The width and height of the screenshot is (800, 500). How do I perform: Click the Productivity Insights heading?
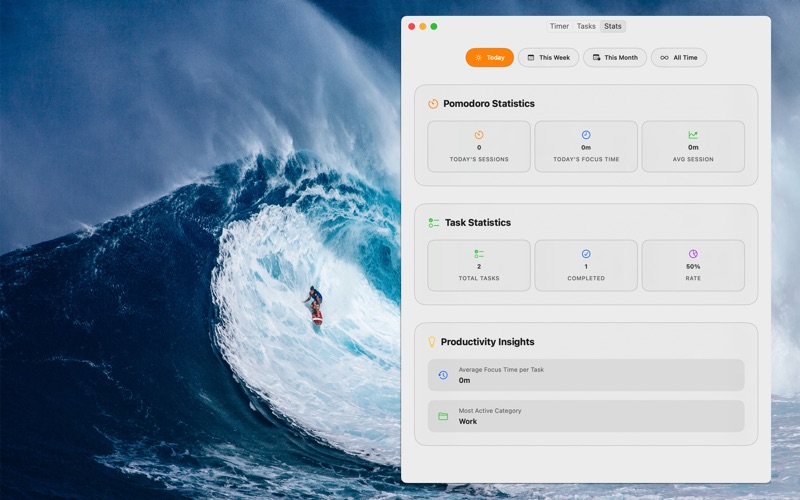pyautogui.click(x=487, y=342)
